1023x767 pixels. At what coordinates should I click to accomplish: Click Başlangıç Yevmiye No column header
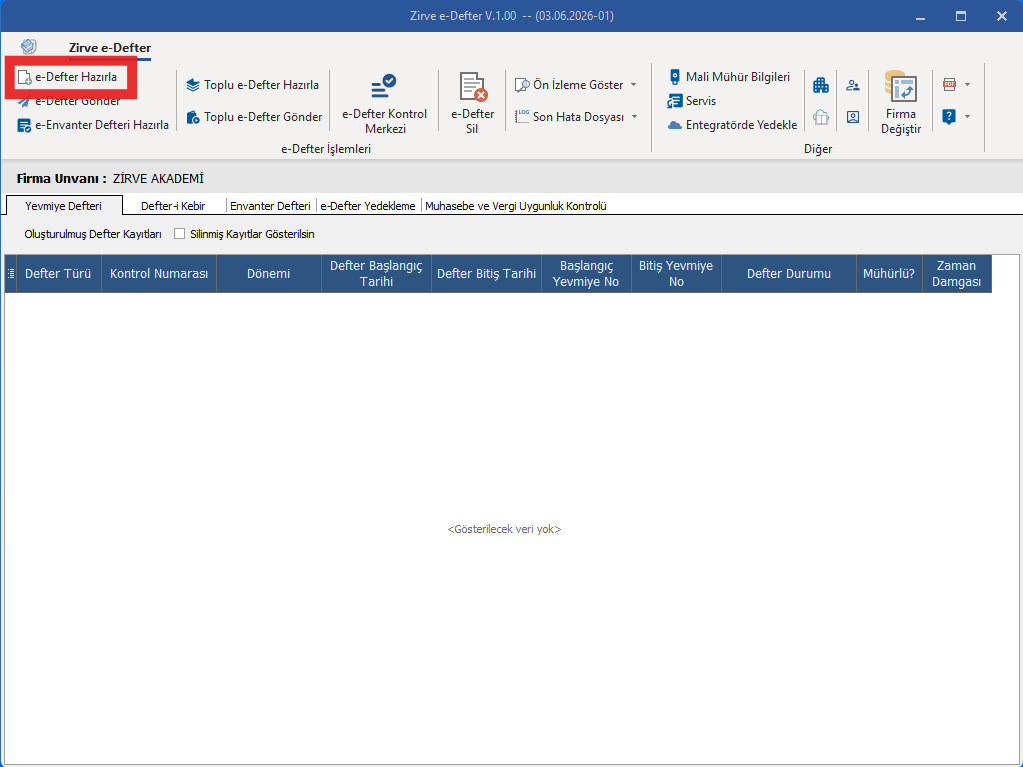[586, 274]
